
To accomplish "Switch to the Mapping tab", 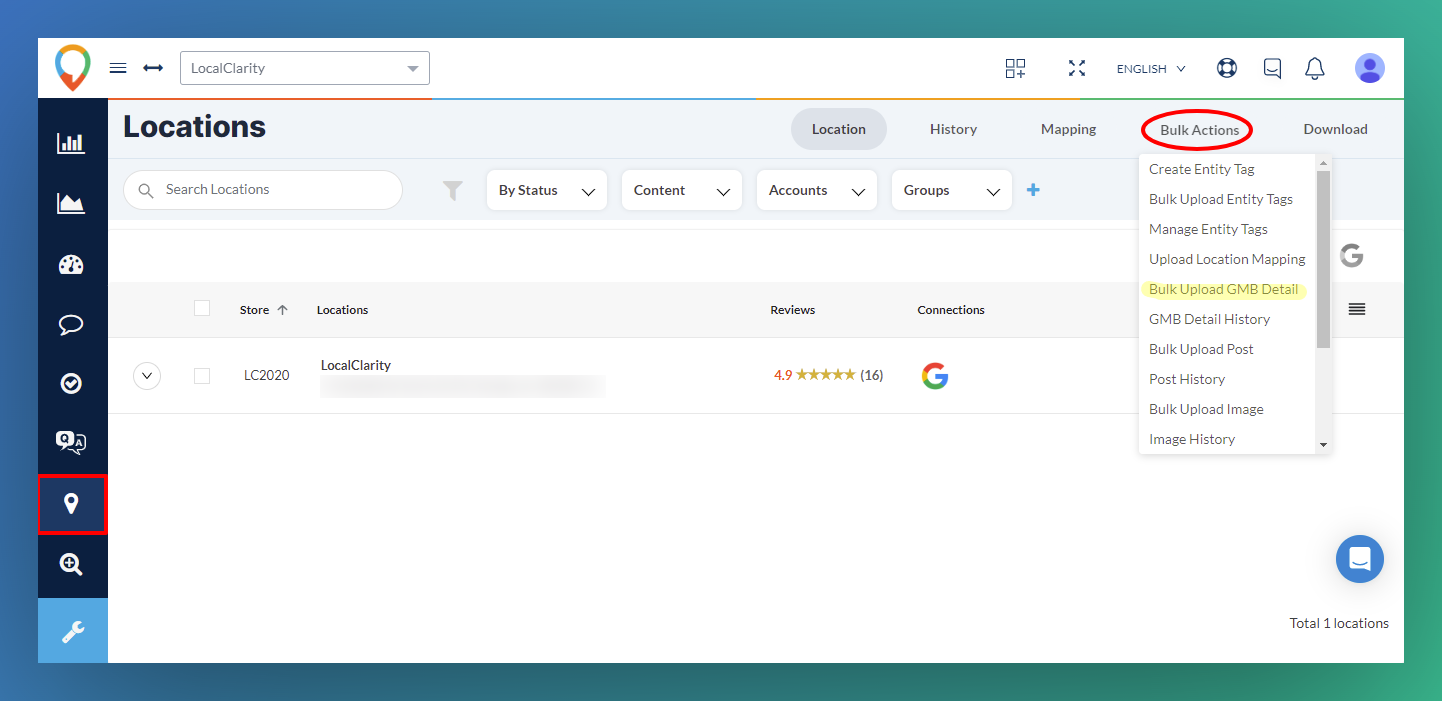I will [x=1068, y=129].
